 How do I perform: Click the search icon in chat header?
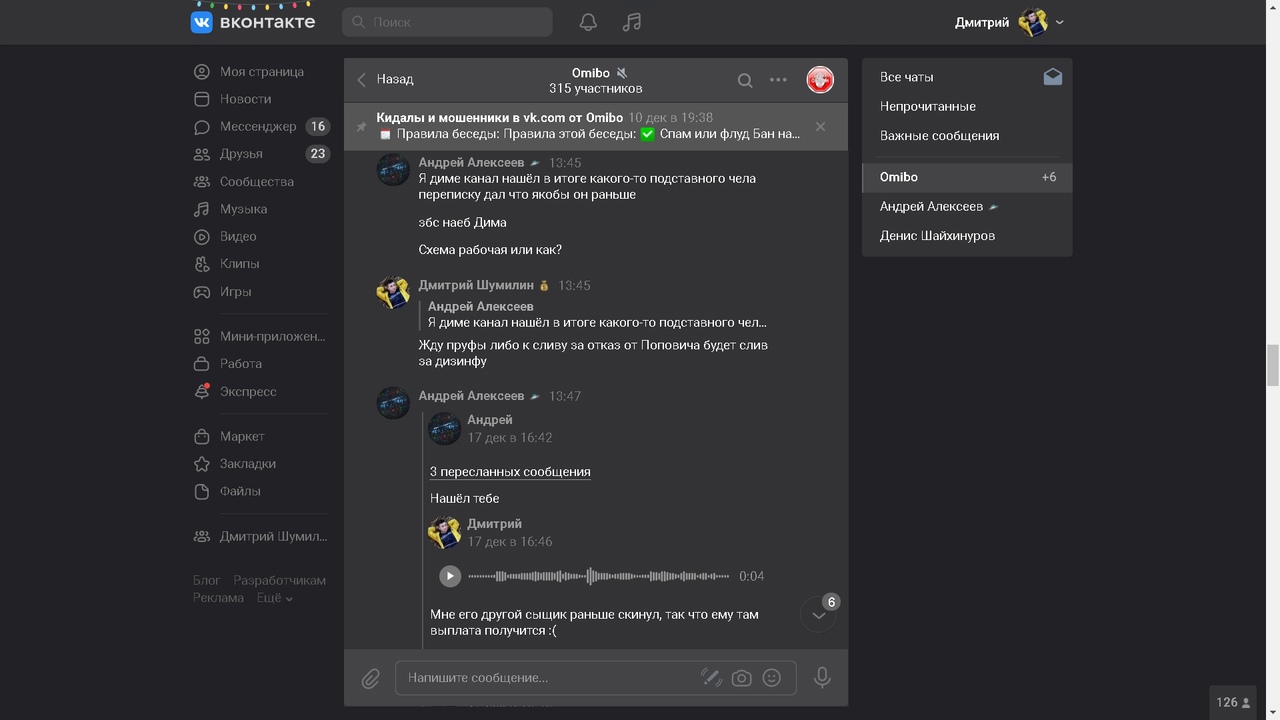745,80
